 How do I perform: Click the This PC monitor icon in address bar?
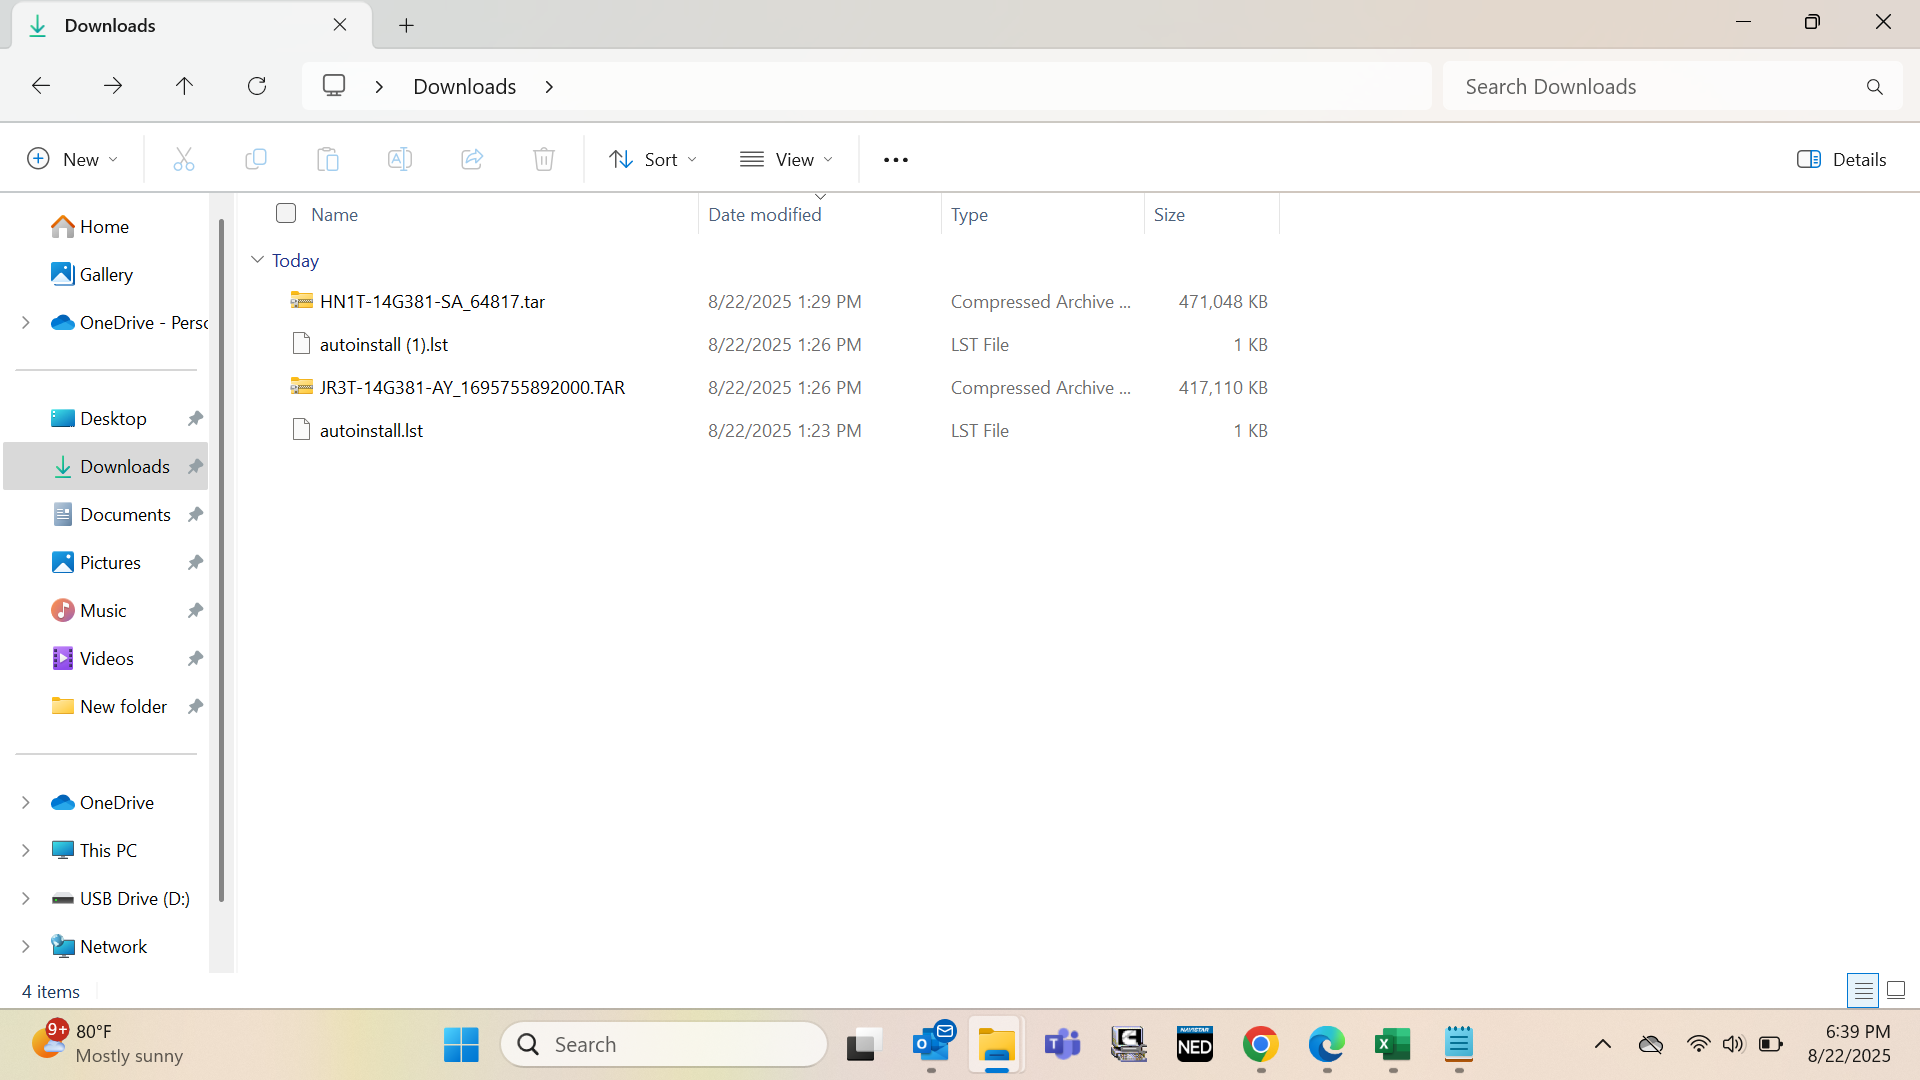point(334,86)
